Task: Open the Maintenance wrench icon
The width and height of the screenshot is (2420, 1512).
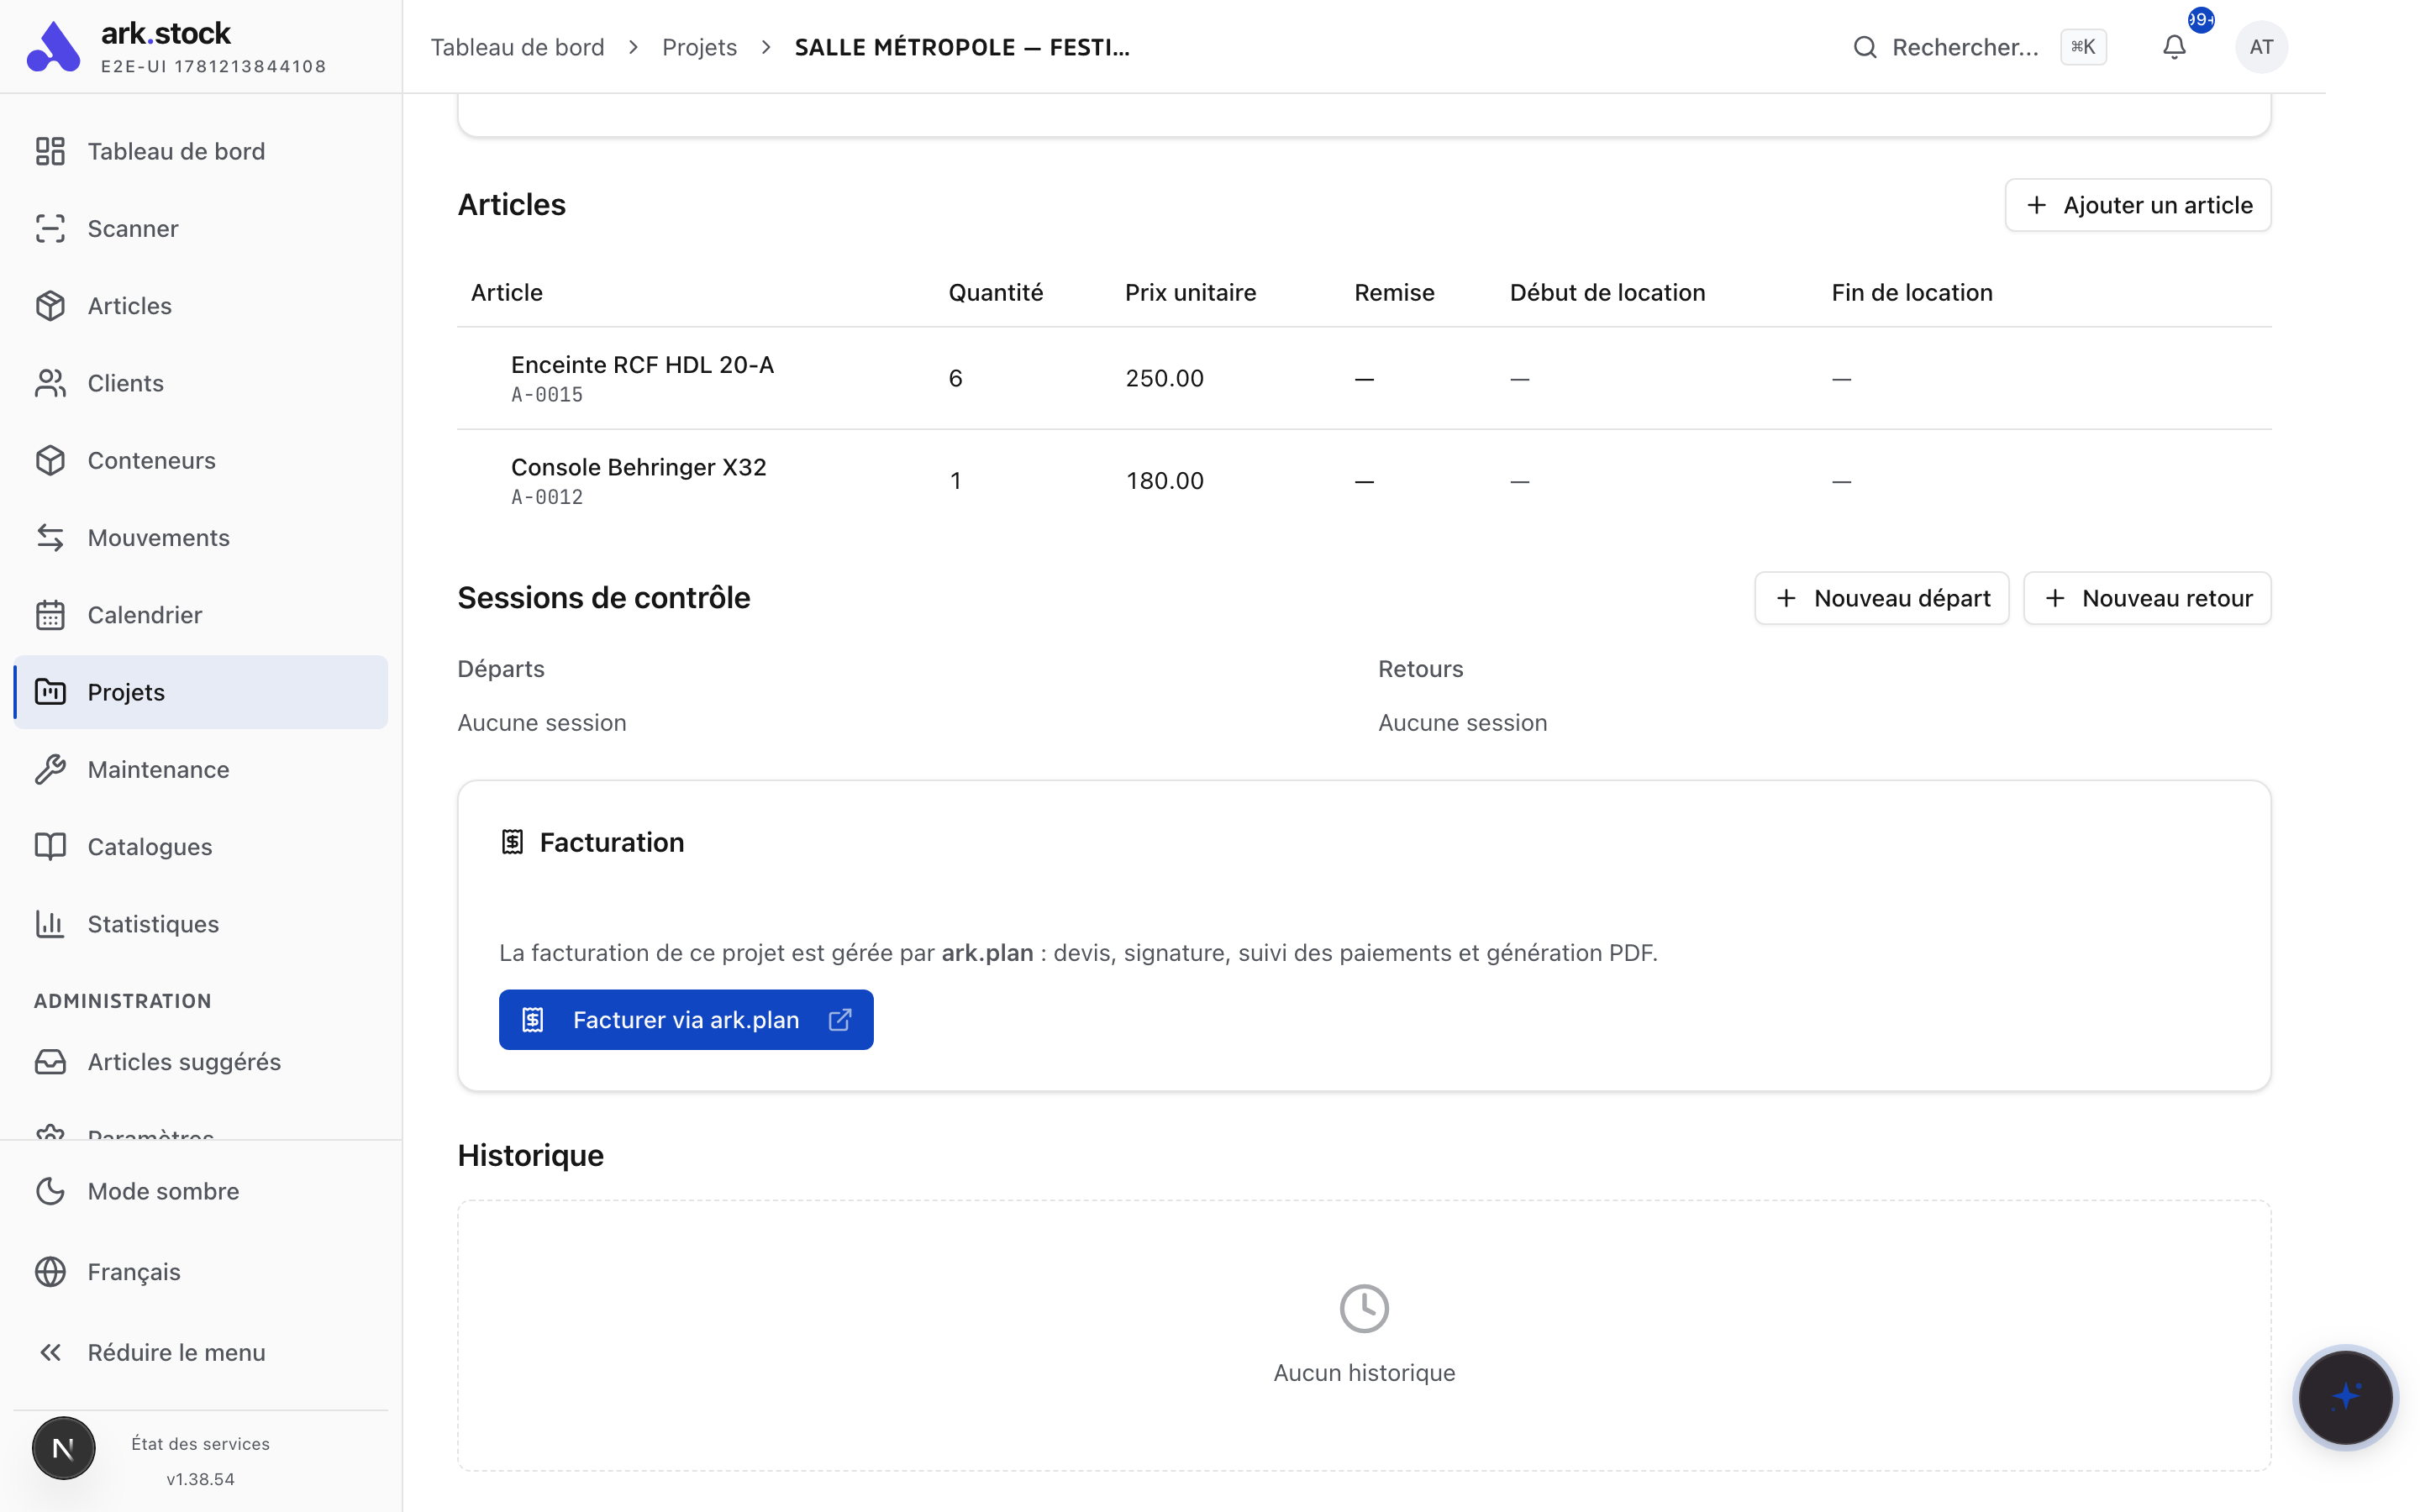Action: click(50, 770)
